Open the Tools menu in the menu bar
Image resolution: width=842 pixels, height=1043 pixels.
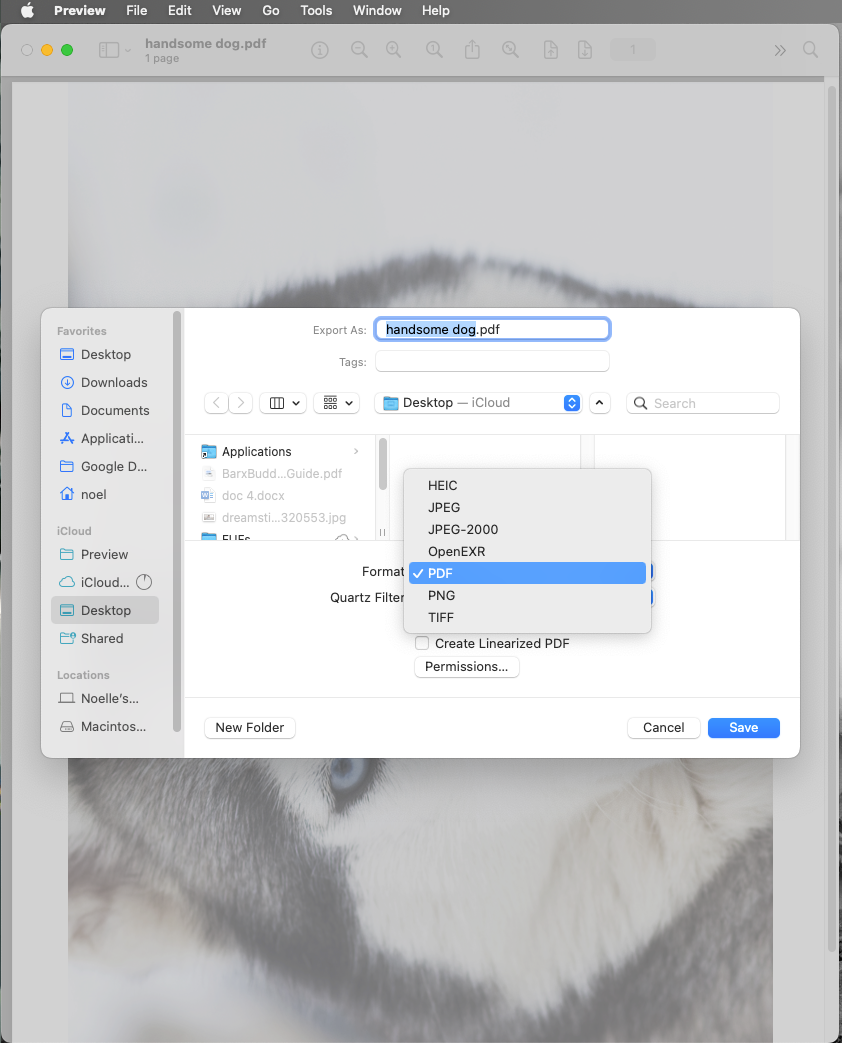(x=316, y=11)
